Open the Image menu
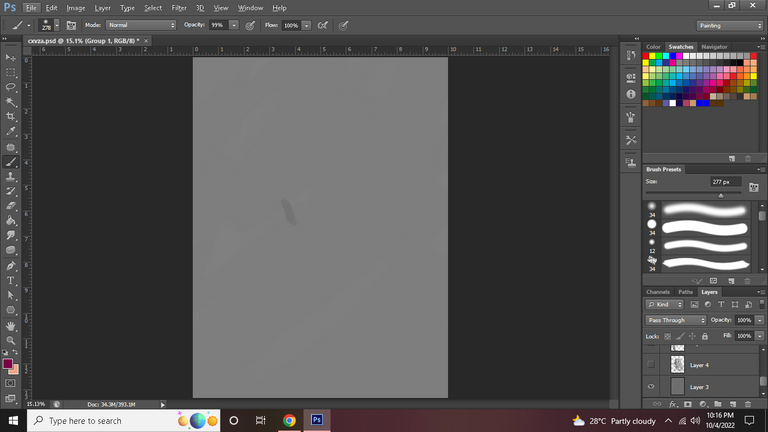768x432 pixels. 75,8
